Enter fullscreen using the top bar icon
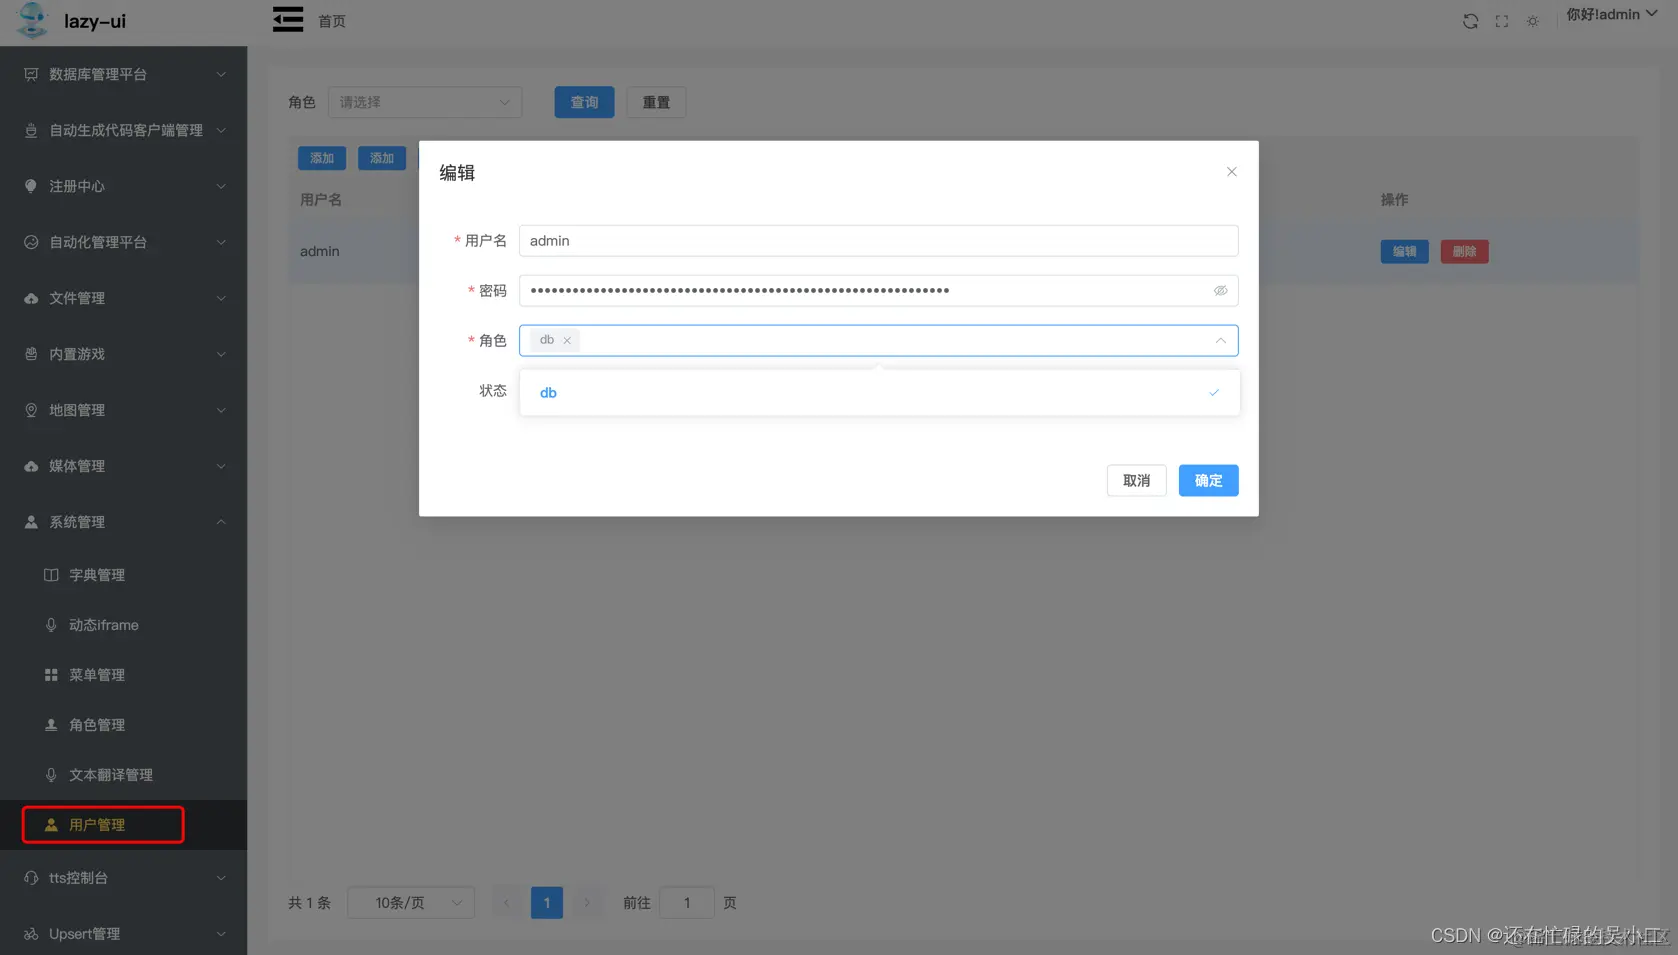This screenshot has width=1678, height=955. tap(1502, 21)
